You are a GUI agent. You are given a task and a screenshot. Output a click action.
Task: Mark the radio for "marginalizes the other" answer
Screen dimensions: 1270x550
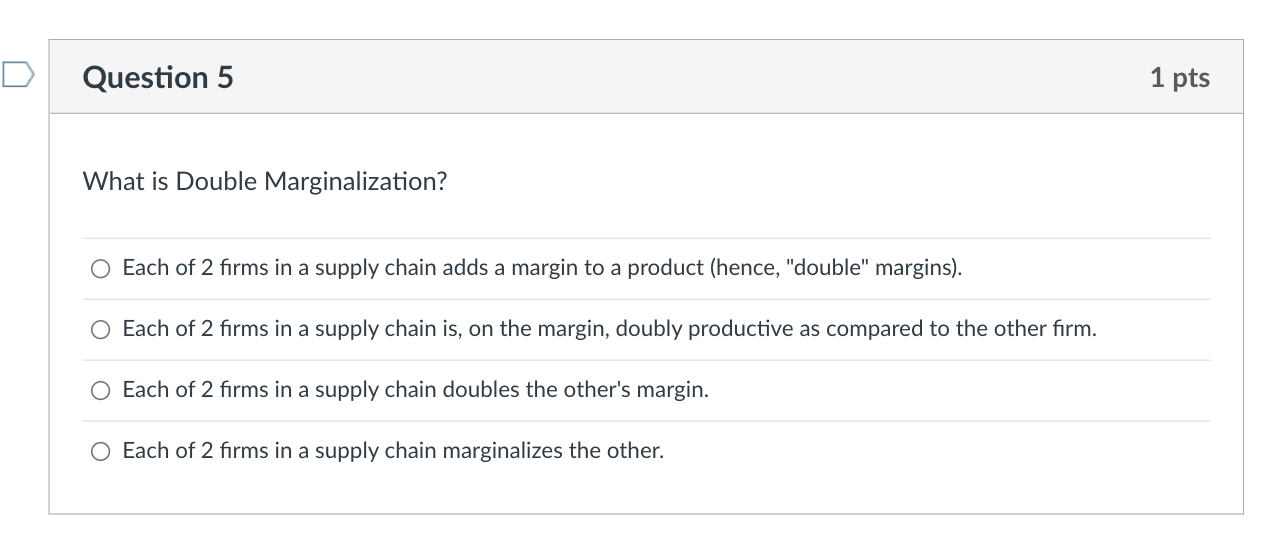[x=100, y=452]
